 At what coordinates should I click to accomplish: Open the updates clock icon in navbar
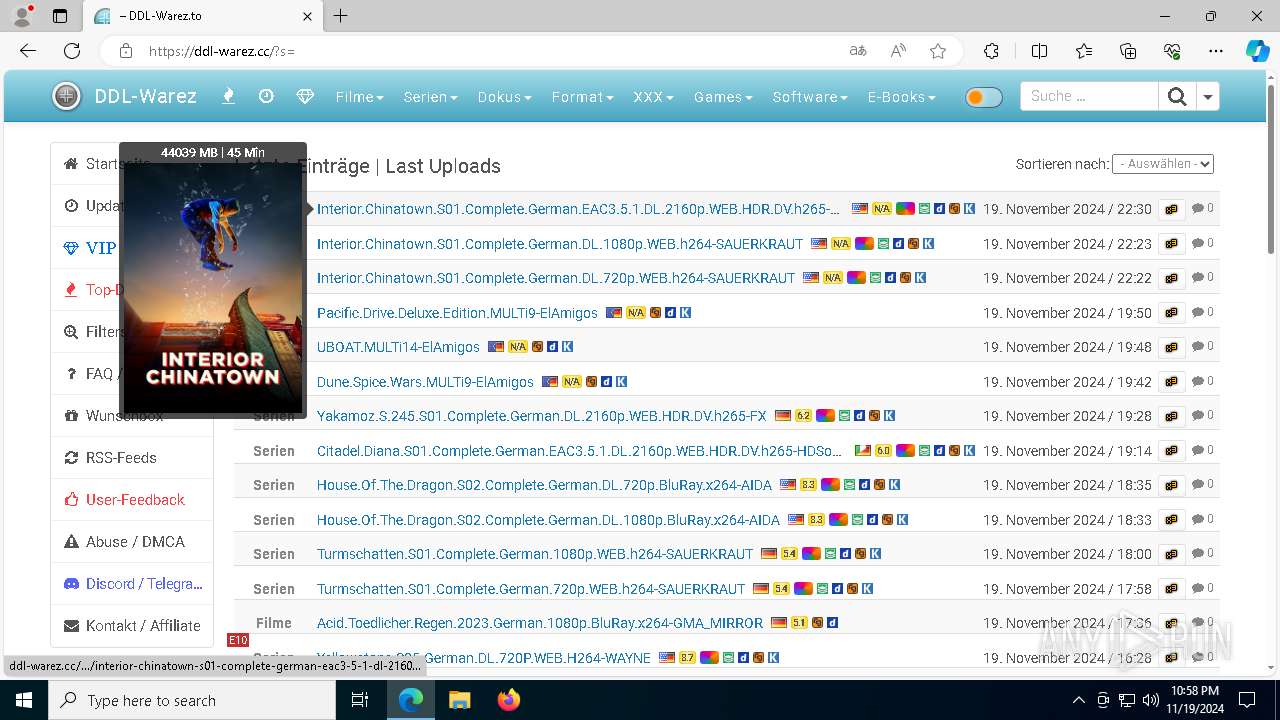(x=266, y=96)
